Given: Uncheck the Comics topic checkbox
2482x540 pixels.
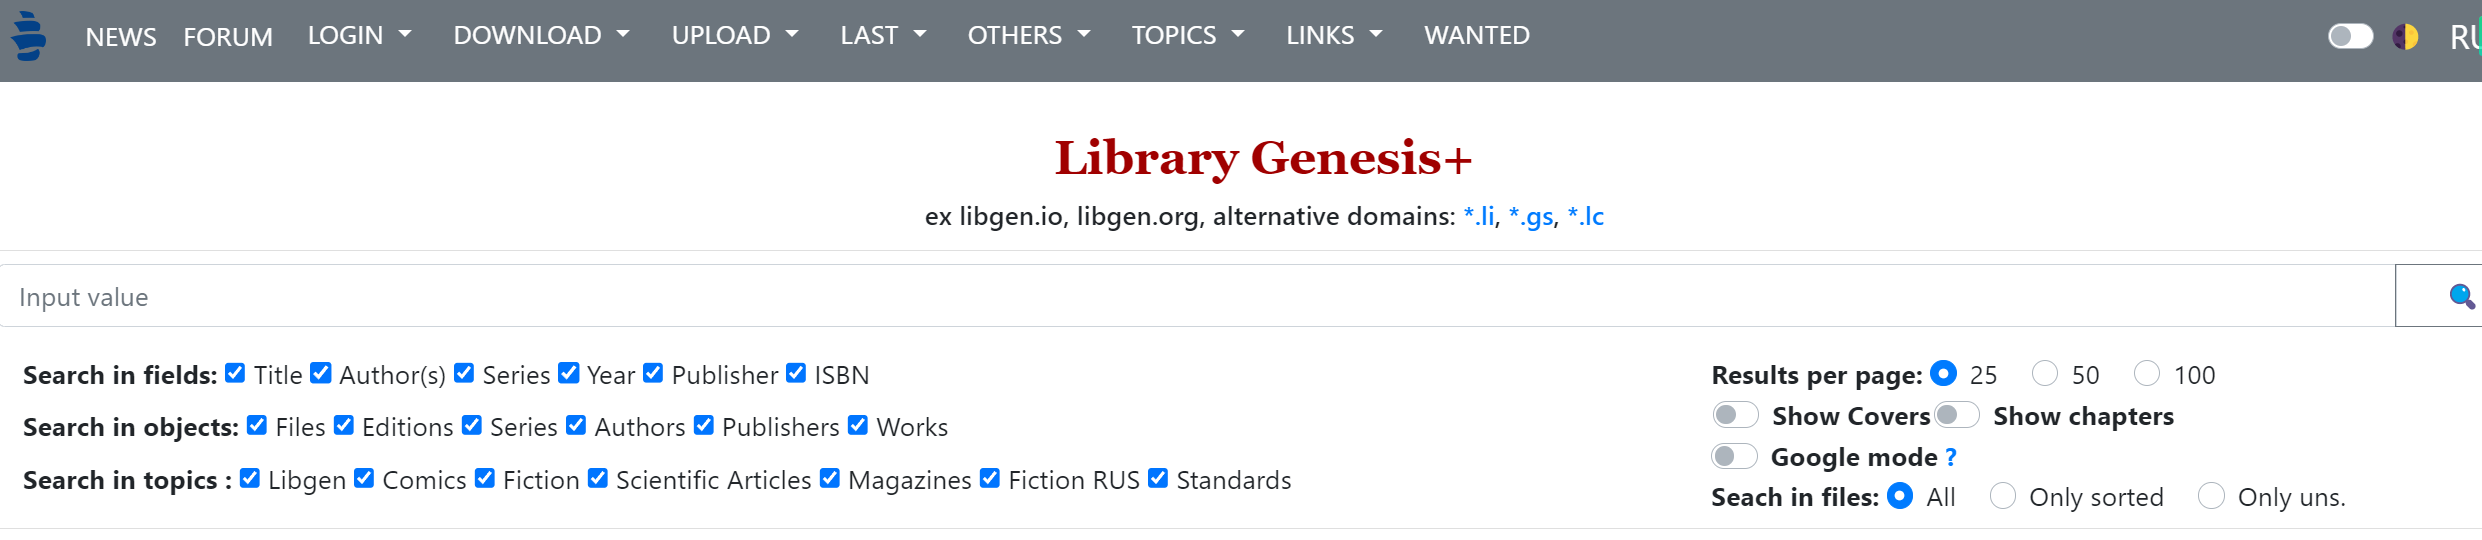Looking at the screenshot, I should (364, 478).
